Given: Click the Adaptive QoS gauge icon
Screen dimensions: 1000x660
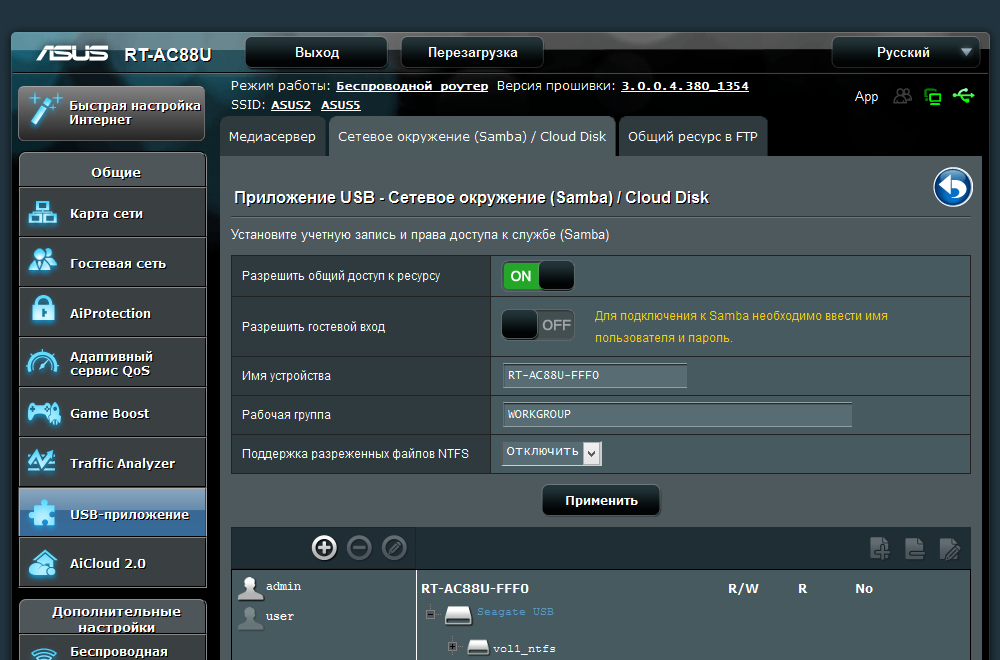Looking at the screenshot, I should click(43, 362).
